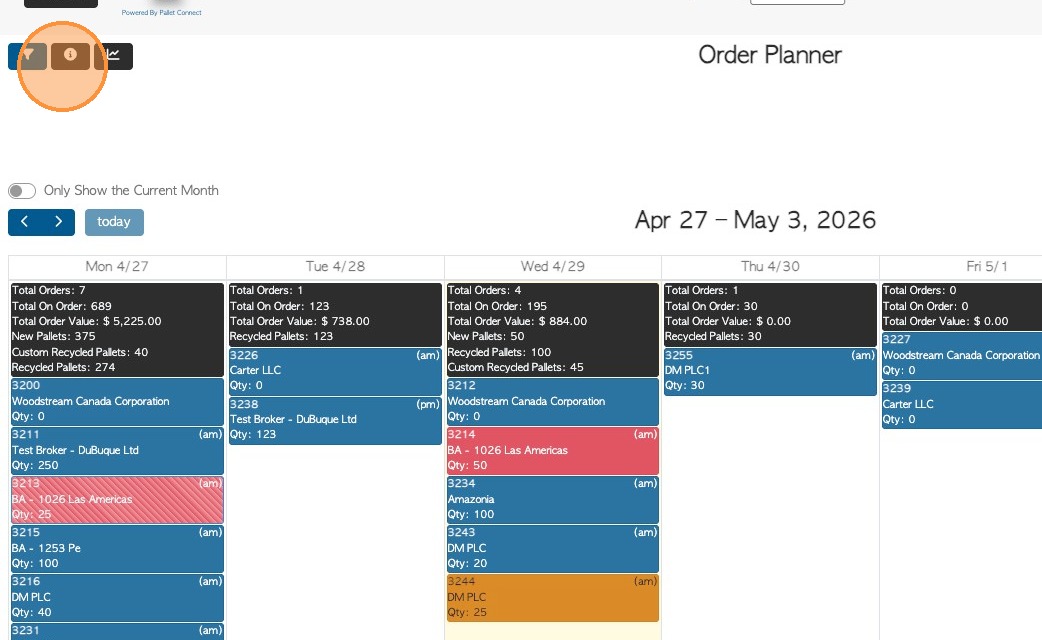The image size is (1042, 640).
Task: Click the info circle icon button
Action: click(x=70, y=56)
